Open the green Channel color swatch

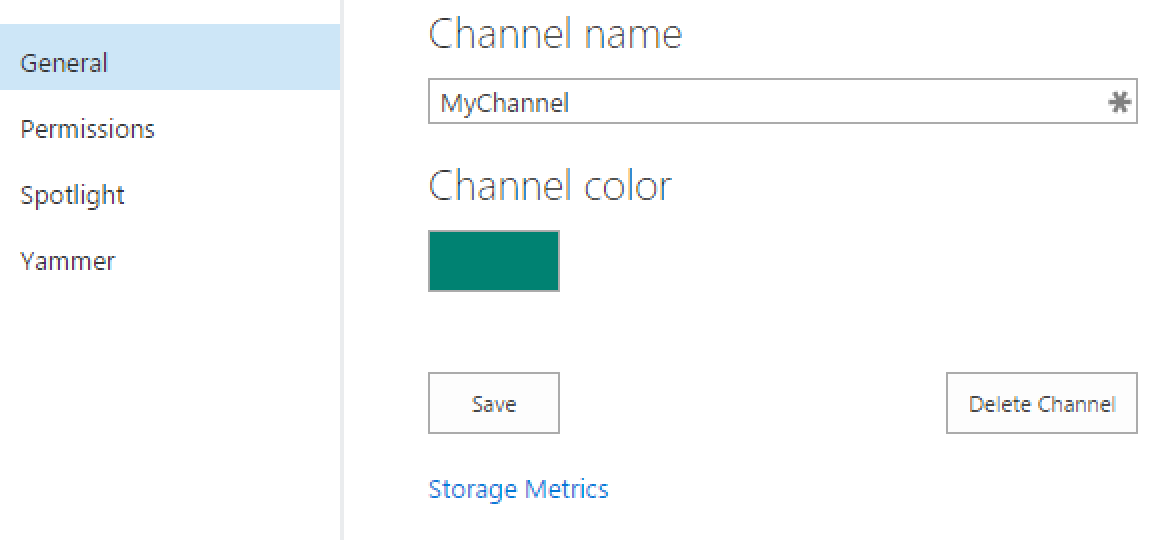click(x=494, y=261)
